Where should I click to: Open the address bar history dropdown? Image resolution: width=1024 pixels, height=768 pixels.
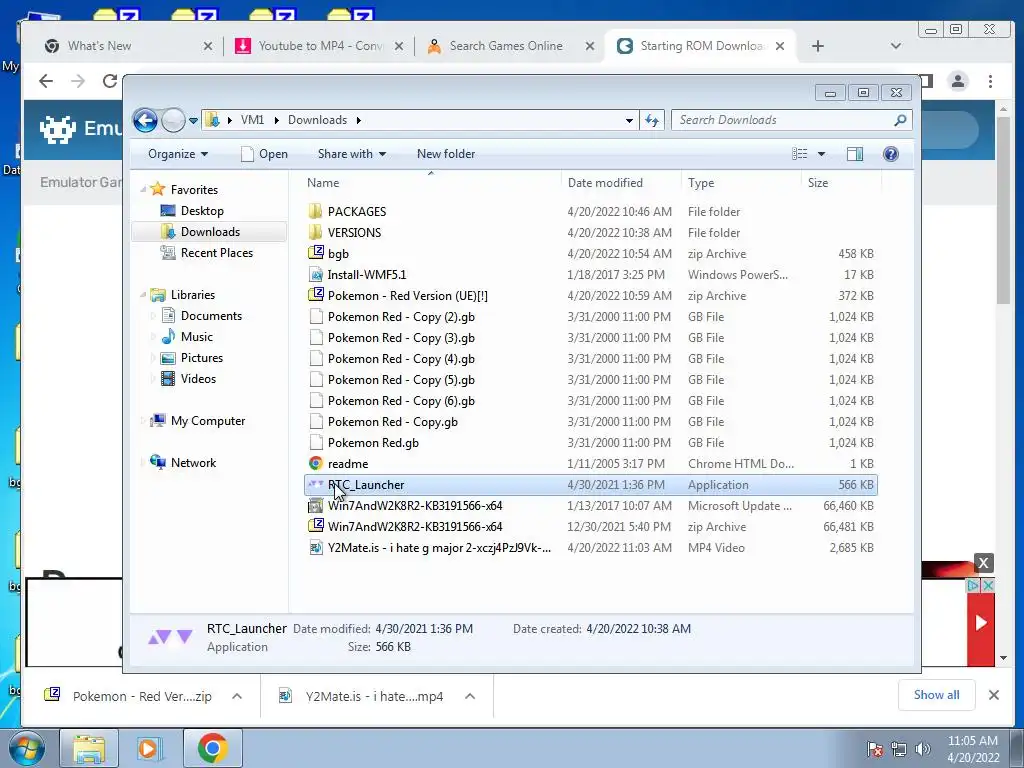click(629, 120)
